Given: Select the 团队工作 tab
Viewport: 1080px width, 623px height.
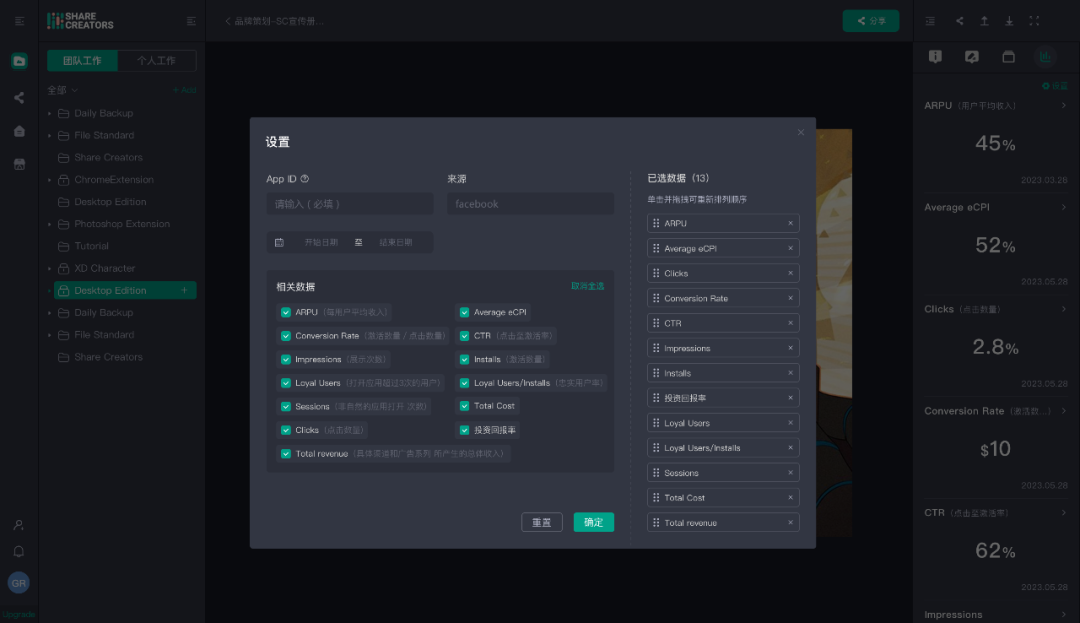Looking at the screenshot, I should click(x=82, y=61).
